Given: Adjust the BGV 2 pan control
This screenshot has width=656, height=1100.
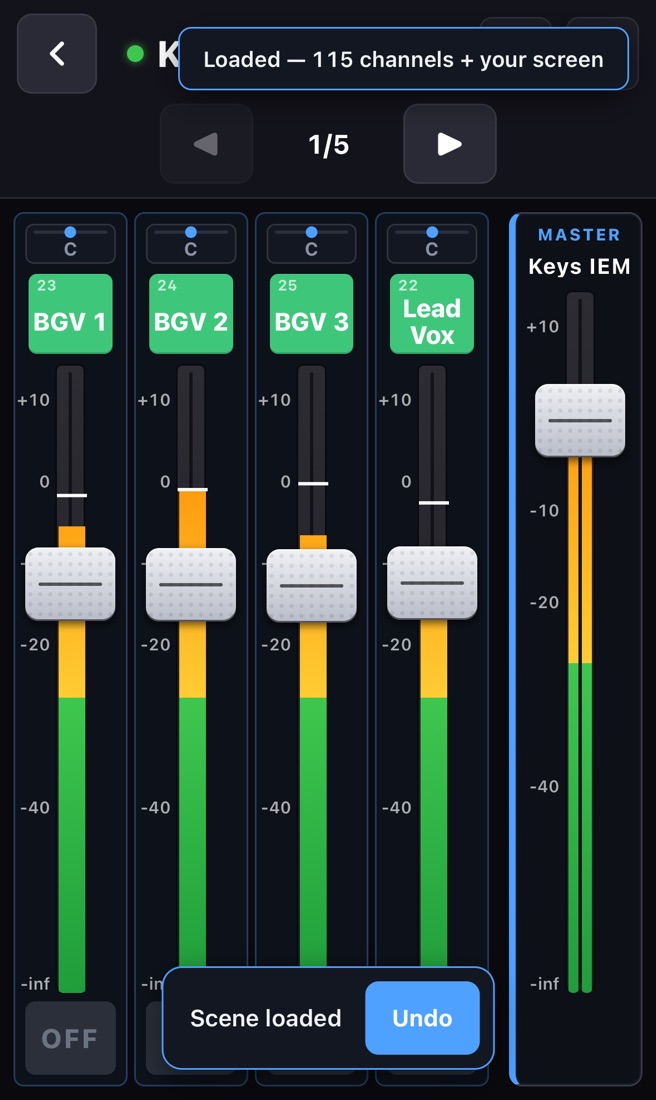Looking at the screenshot, I should [x=191, y=243].
